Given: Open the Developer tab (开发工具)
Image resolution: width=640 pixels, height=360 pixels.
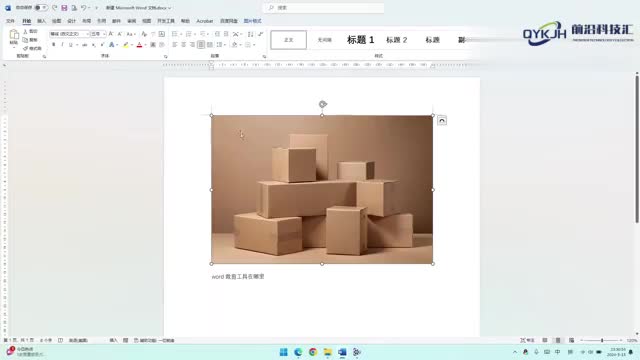Looking at the screenshot, I should (166, 21).
